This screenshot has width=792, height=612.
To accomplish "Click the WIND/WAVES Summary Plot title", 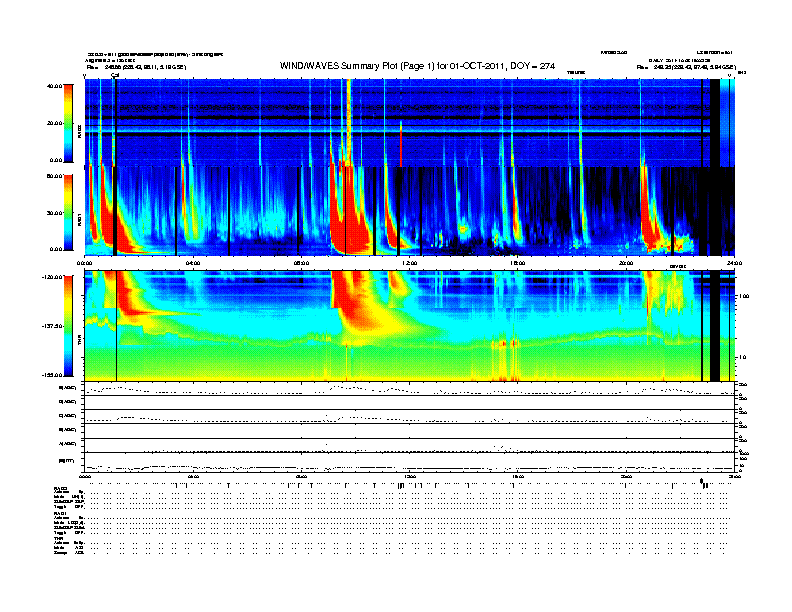I will (417, 66).
